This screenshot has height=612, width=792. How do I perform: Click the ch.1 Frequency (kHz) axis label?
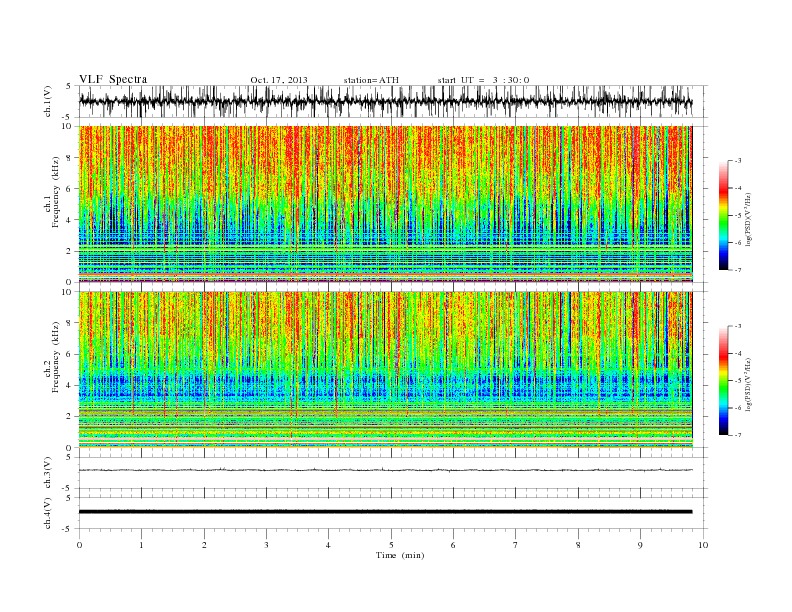tap(52, 192)
